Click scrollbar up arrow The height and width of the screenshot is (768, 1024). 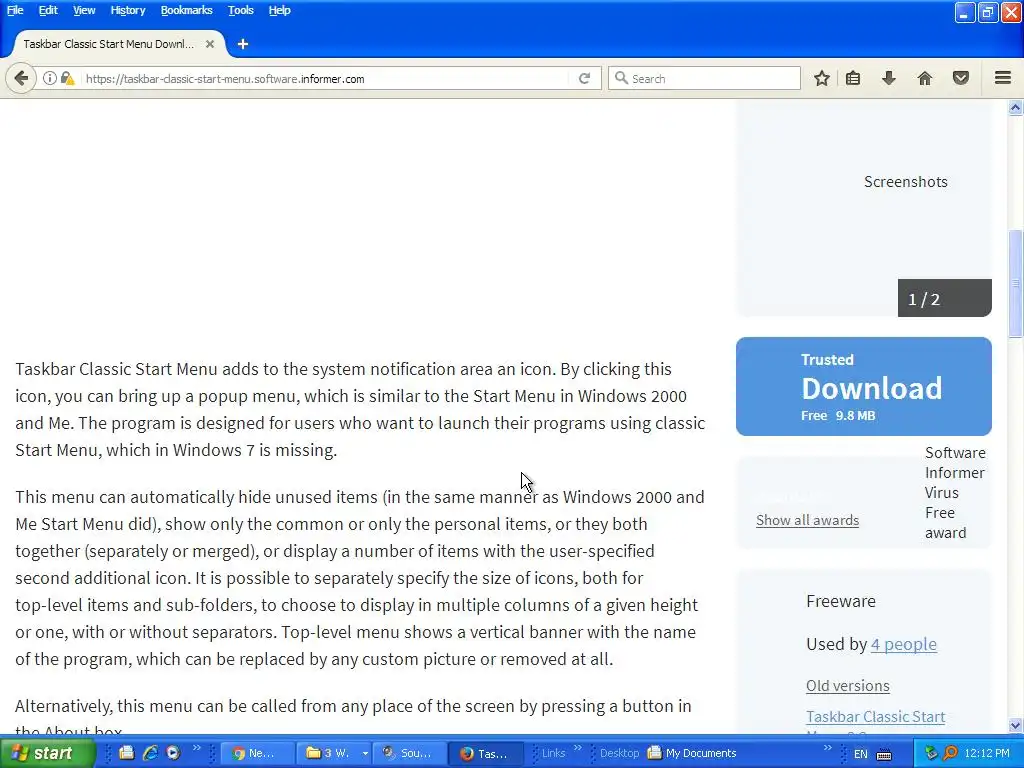(1015, 108)
